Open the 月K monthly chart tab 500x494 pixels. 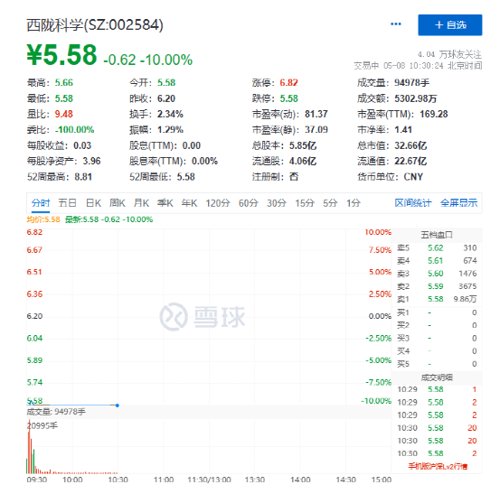pyautogui.click(x=141, y=203)
